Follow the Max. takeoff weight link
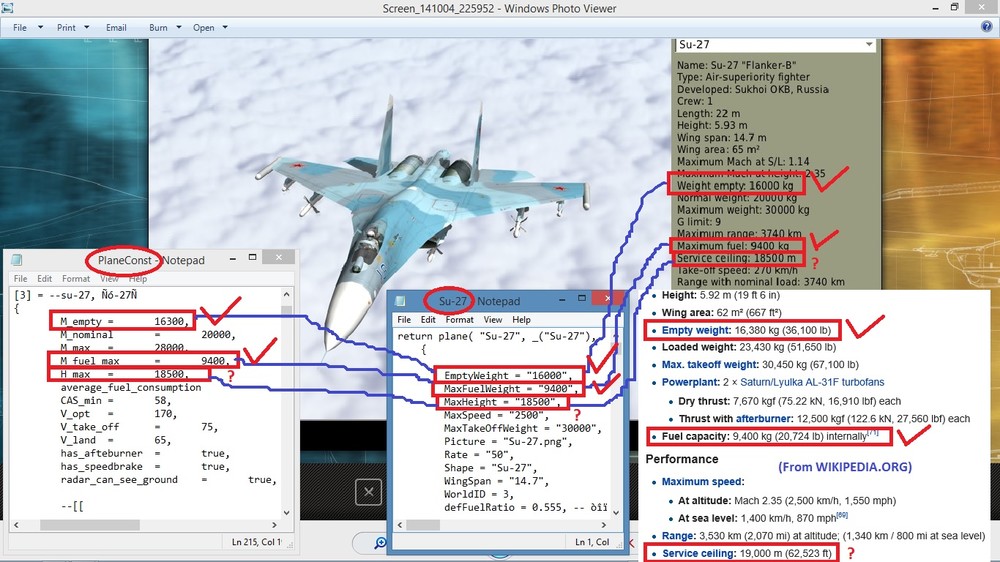 point(710,365)
